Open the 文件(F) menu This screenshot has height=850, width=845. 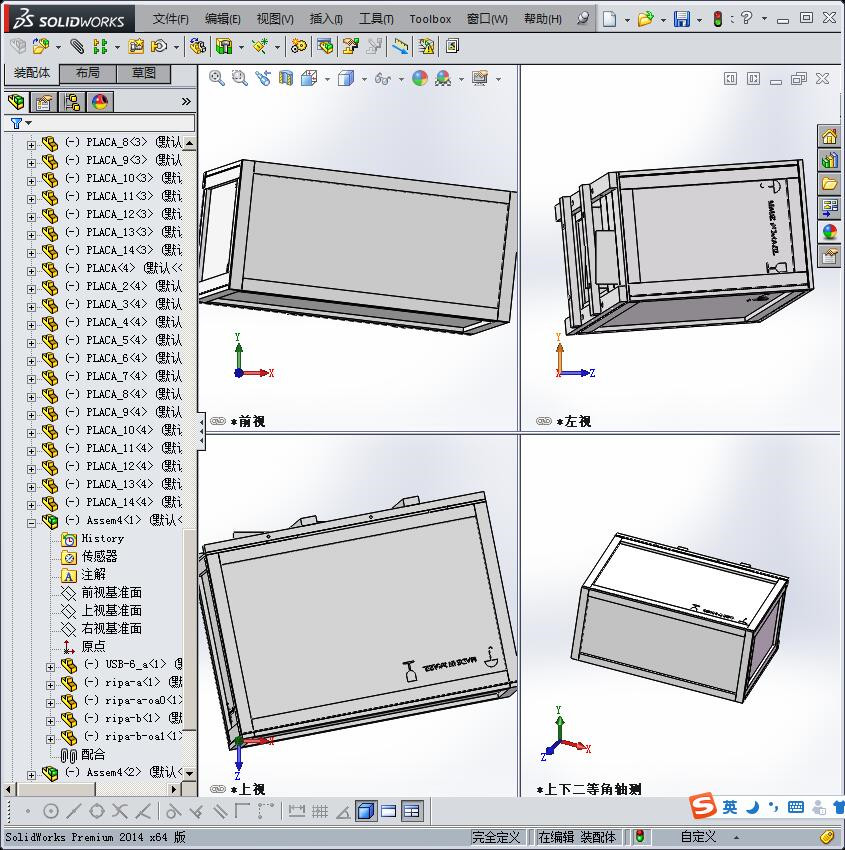point(171,19)
